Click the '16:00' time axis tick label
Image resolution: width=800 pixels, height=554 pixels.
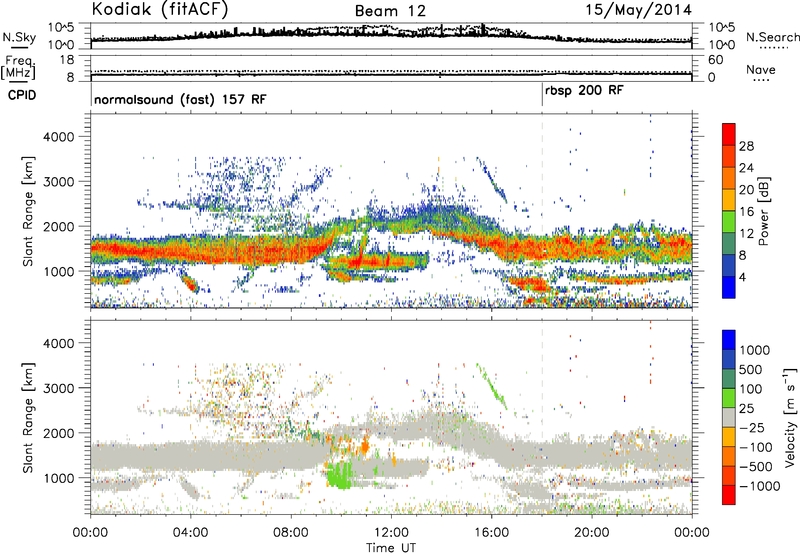pyautogui.click(x=491, y=533)
